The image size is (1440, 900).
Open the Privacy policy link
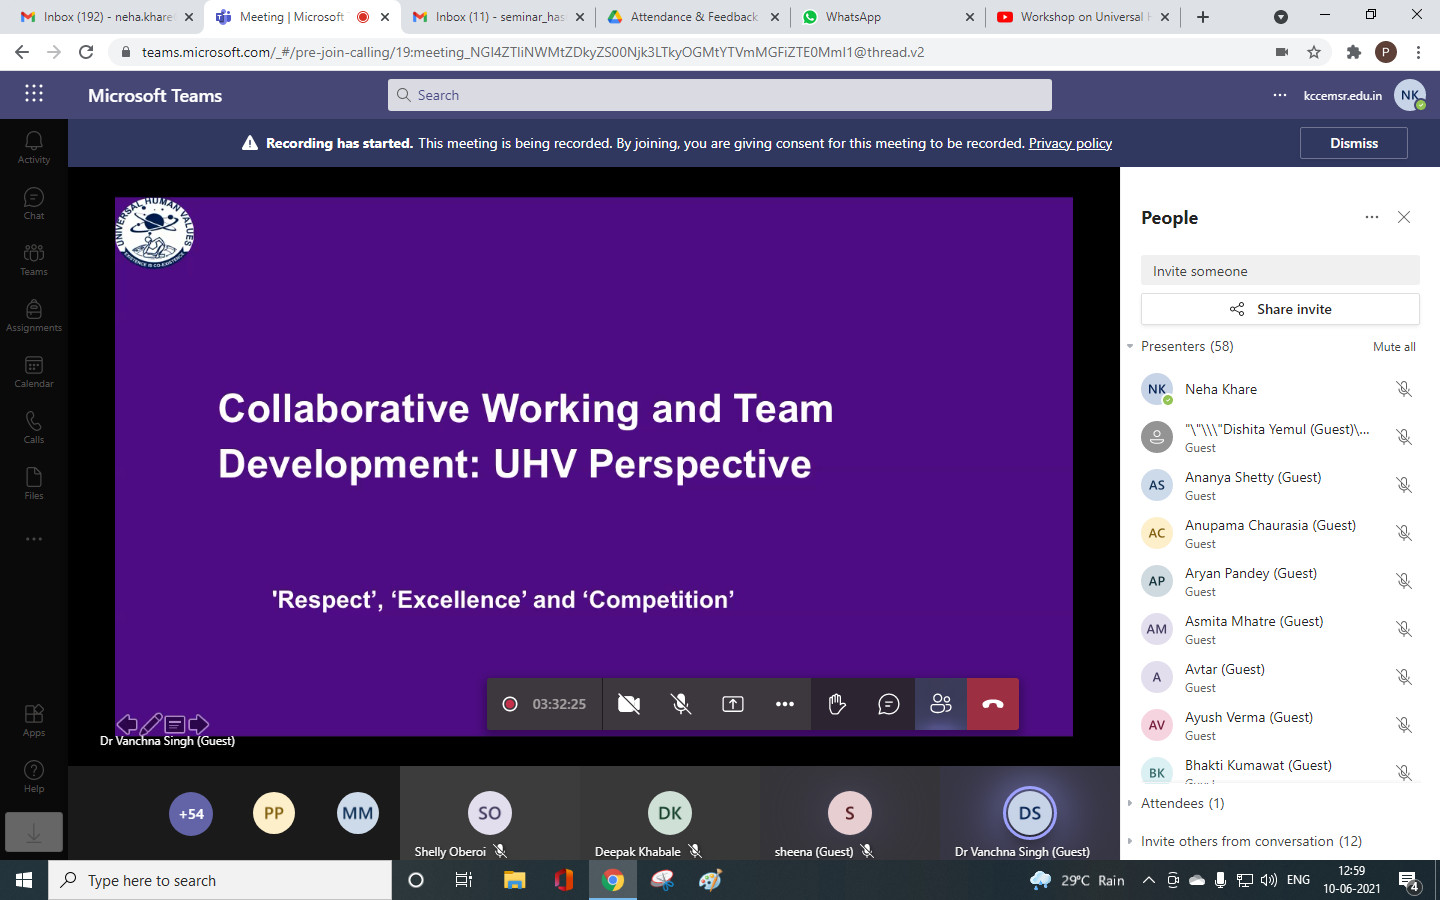pos(1070,143)
